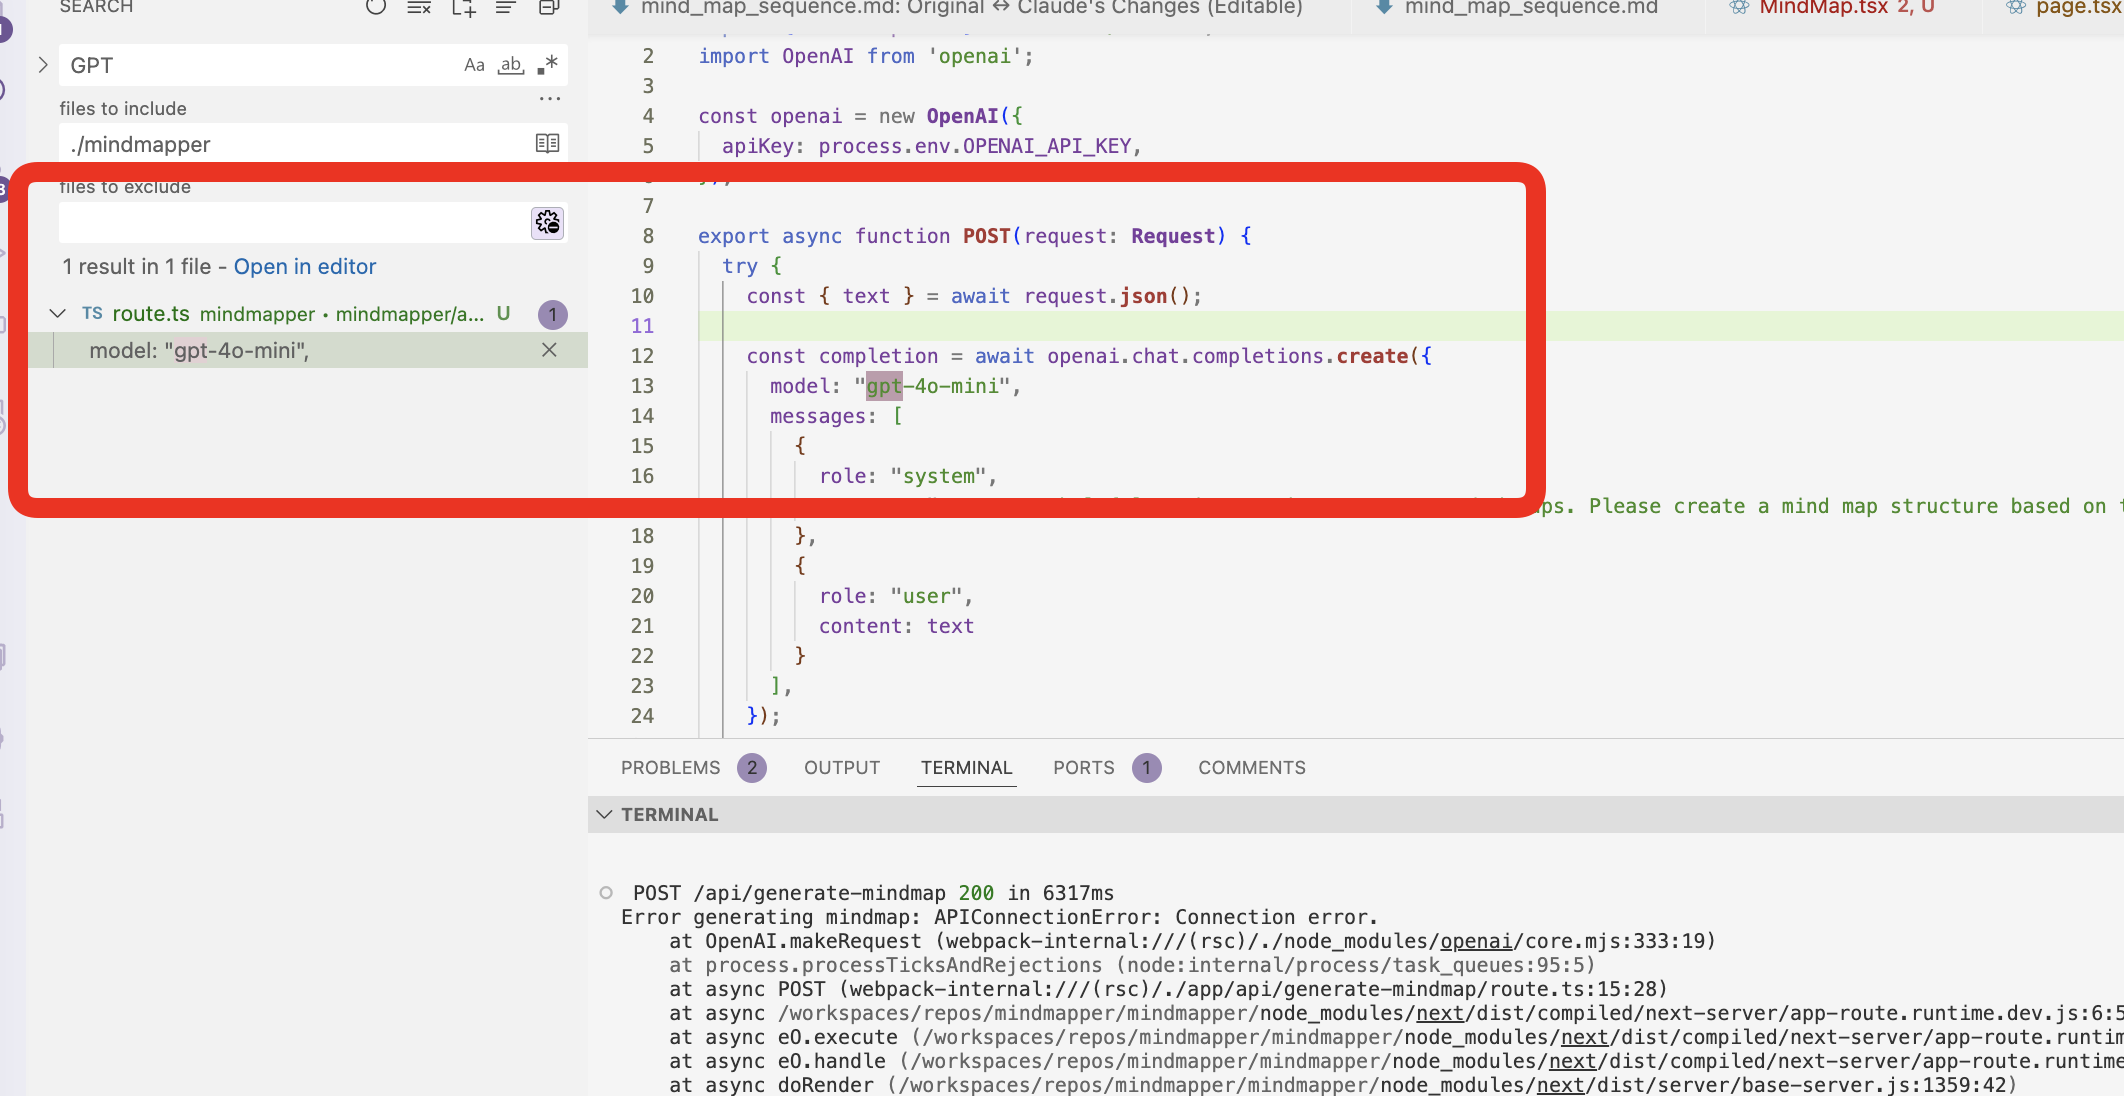
Task: Enable Use Regular Expression search
Action: point(547,65)
